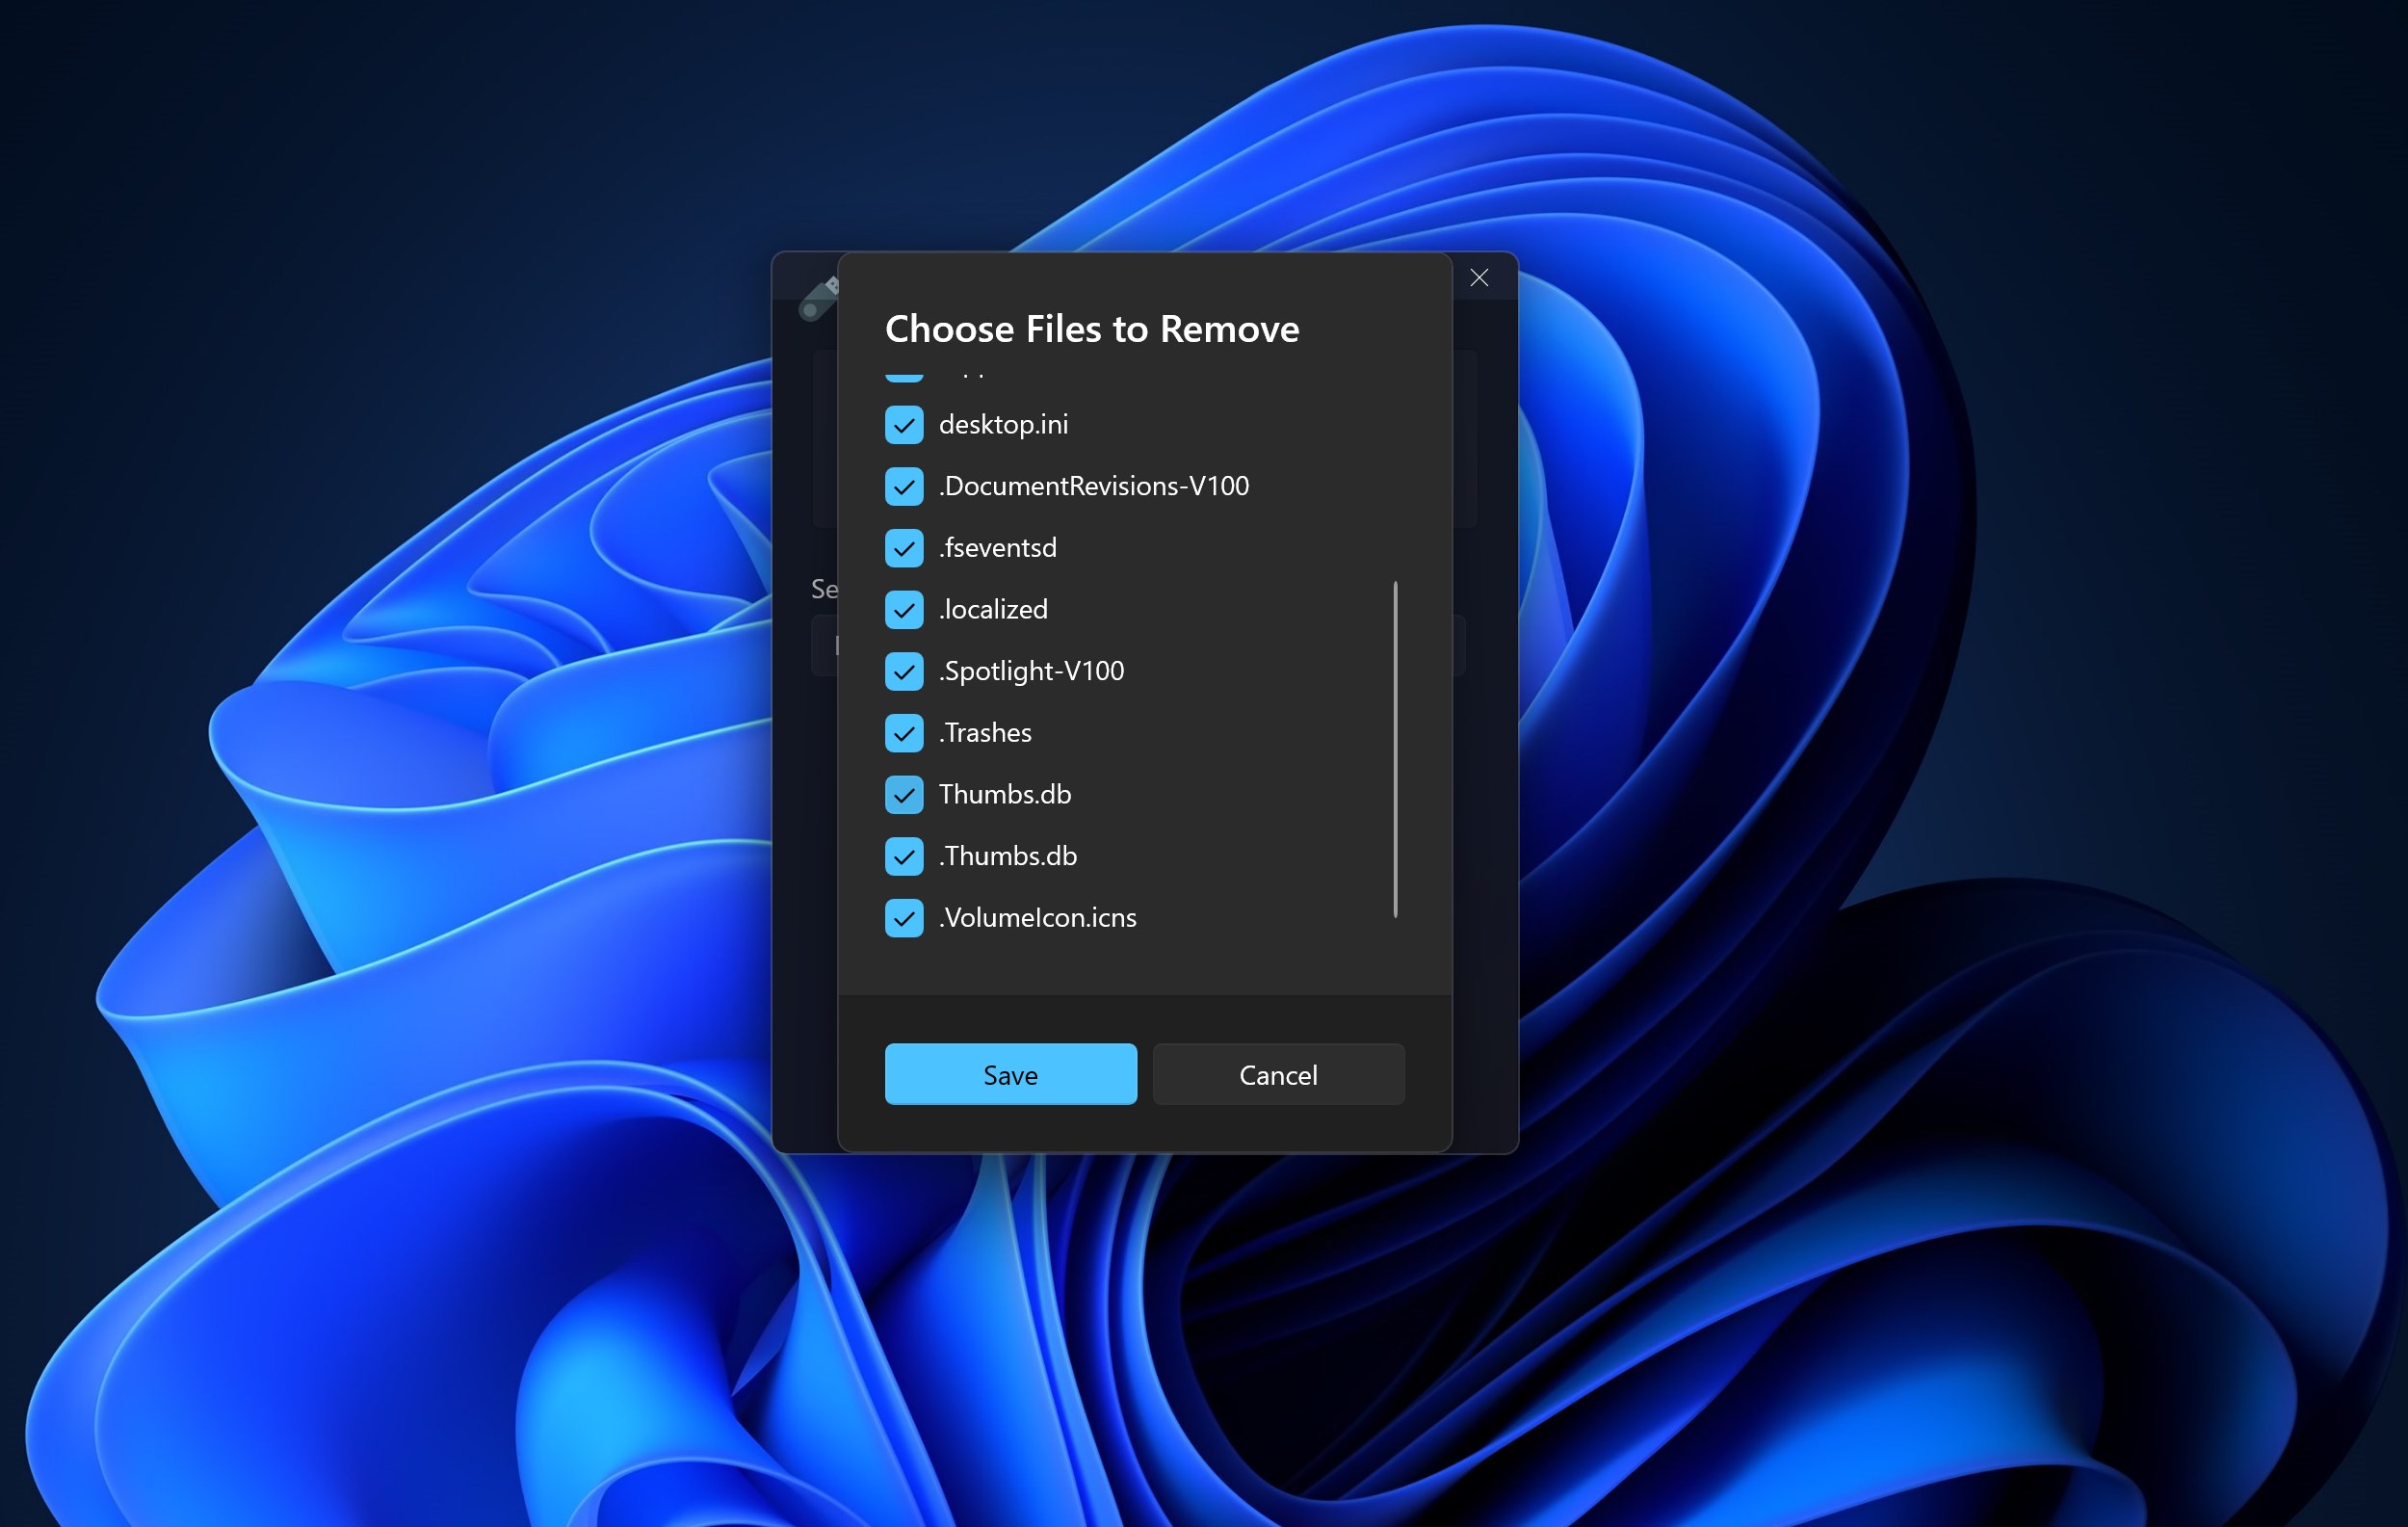
Task: Toggle the .localized checkbox
Action: (904, 610)
